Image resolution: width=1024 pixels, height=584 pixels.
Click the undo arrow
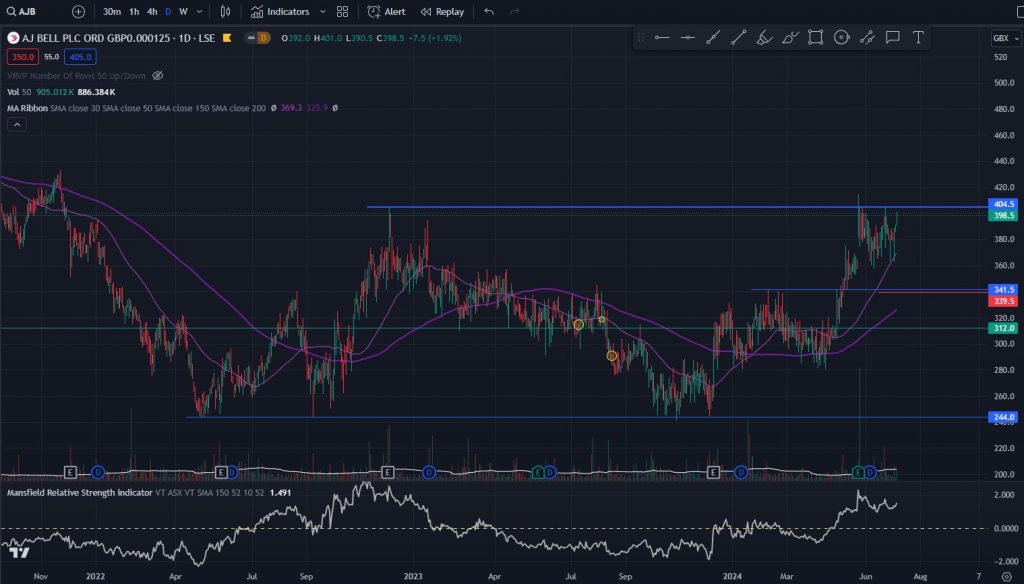point(489,12)
